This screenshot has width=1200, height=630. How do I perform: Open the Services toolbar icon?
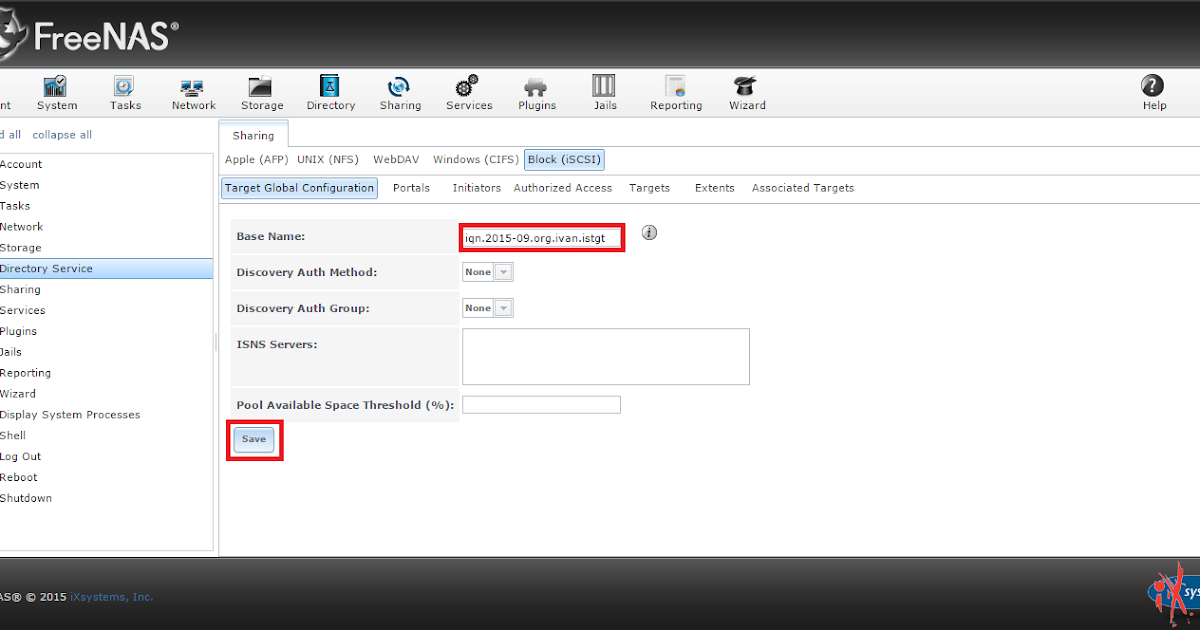[x=468, y=92]
